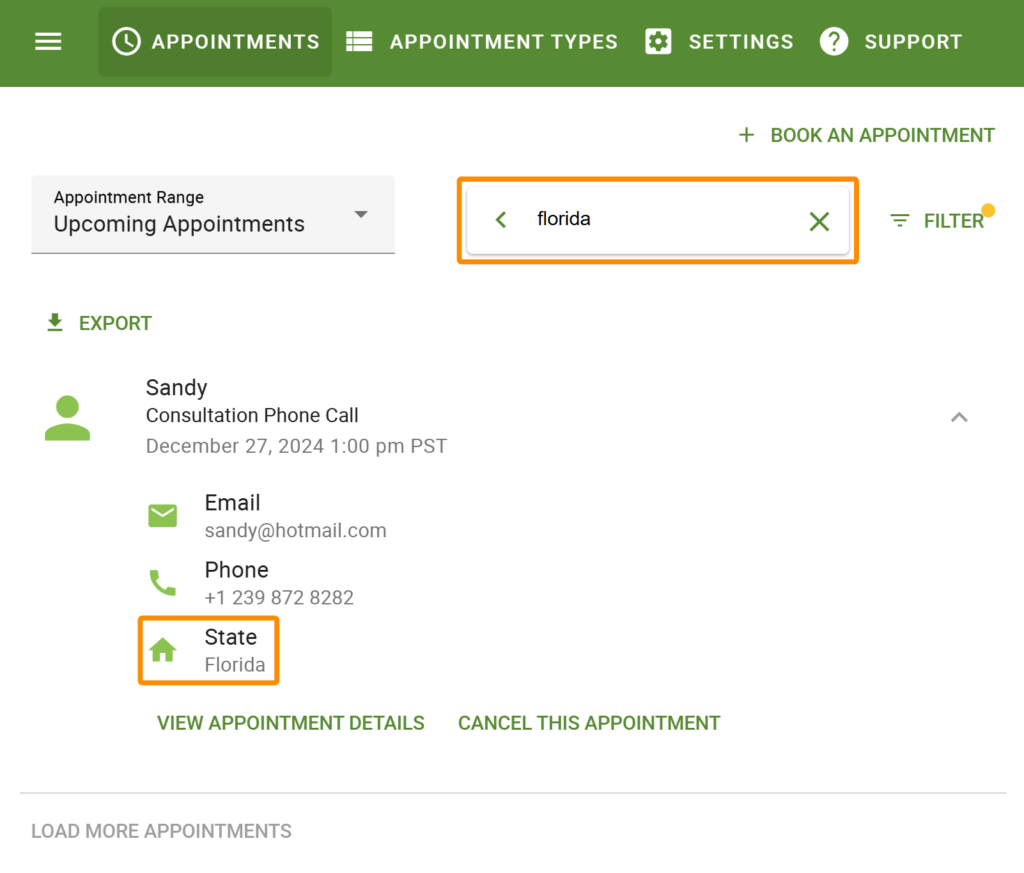
Task: Click the email envelope icon
Action: tap(163, 516)
